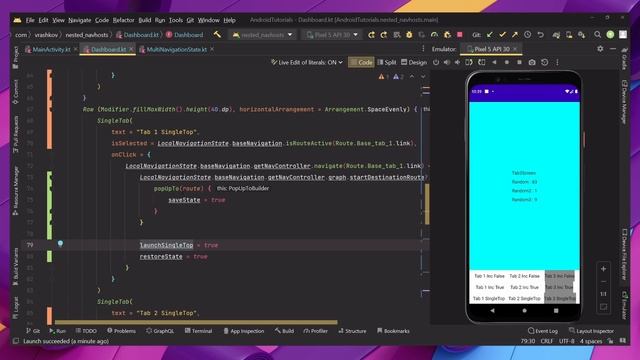Open the Profiler tool window
Image resolution: width=640 pixels, height=360 pixels.
[x=316, y=331]
